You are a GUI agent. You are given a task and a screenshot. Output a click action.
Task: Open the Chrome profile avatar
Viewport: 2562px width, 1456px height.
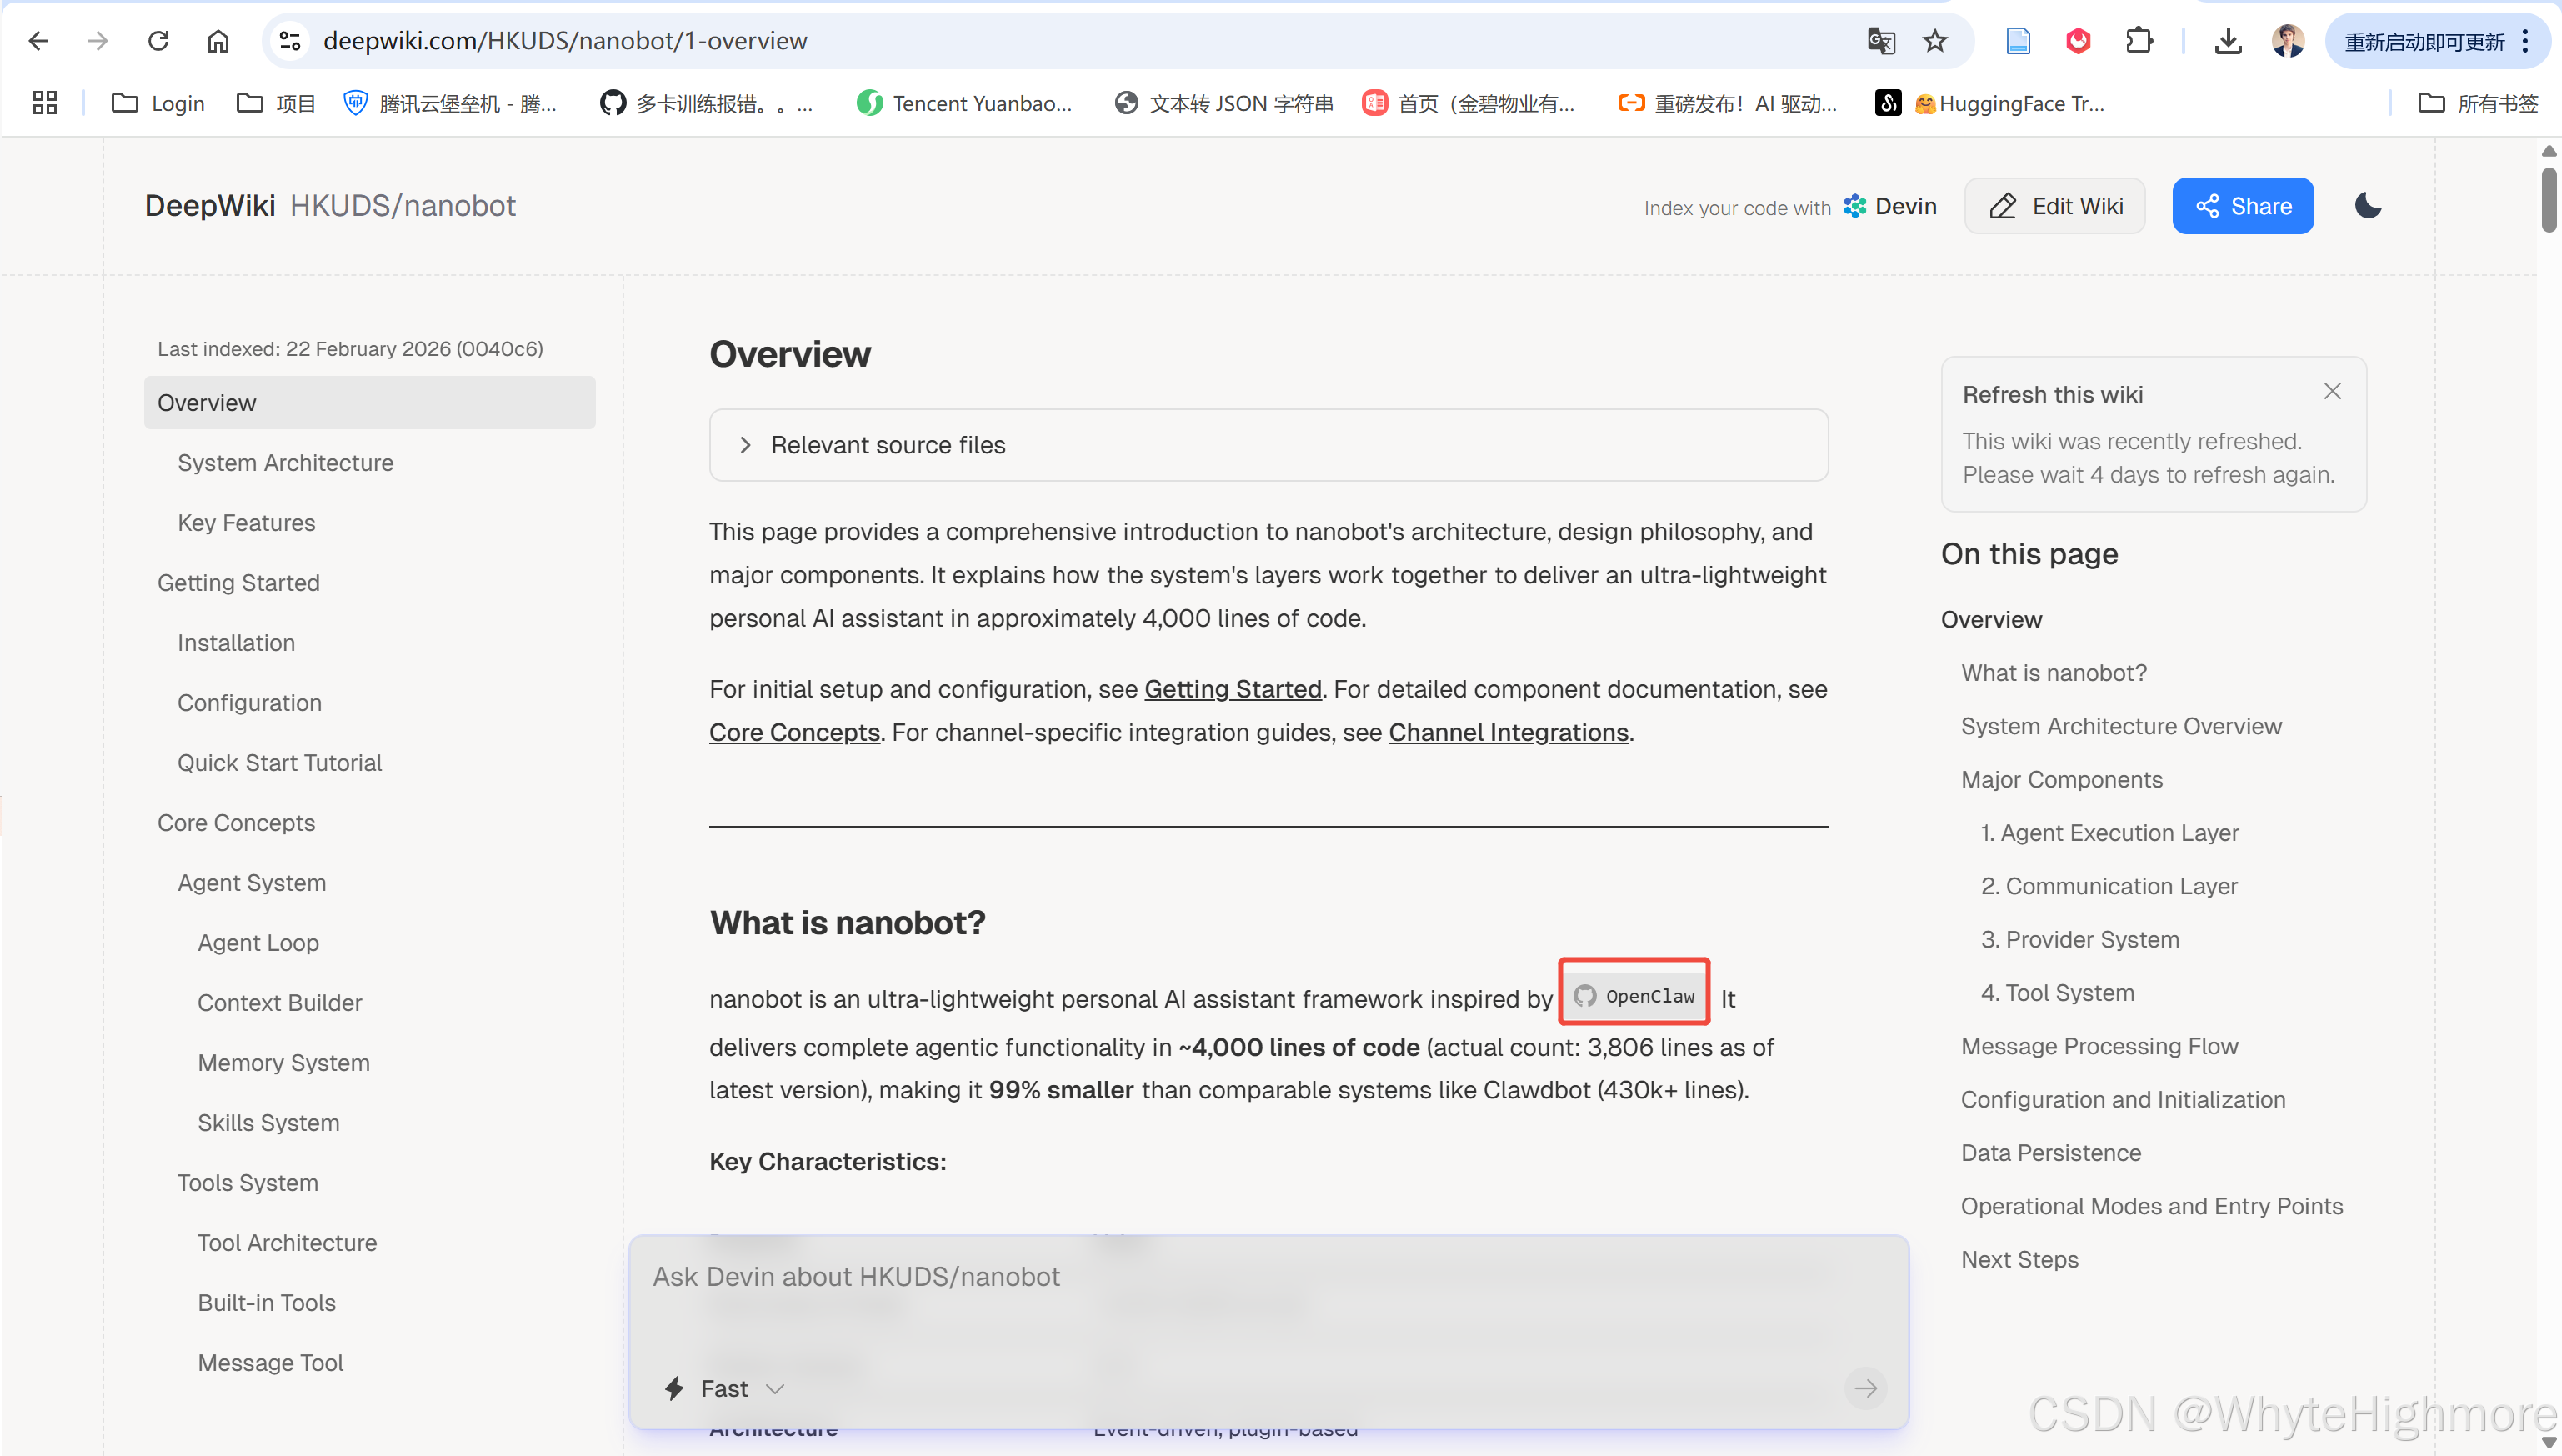point(2288,41)
